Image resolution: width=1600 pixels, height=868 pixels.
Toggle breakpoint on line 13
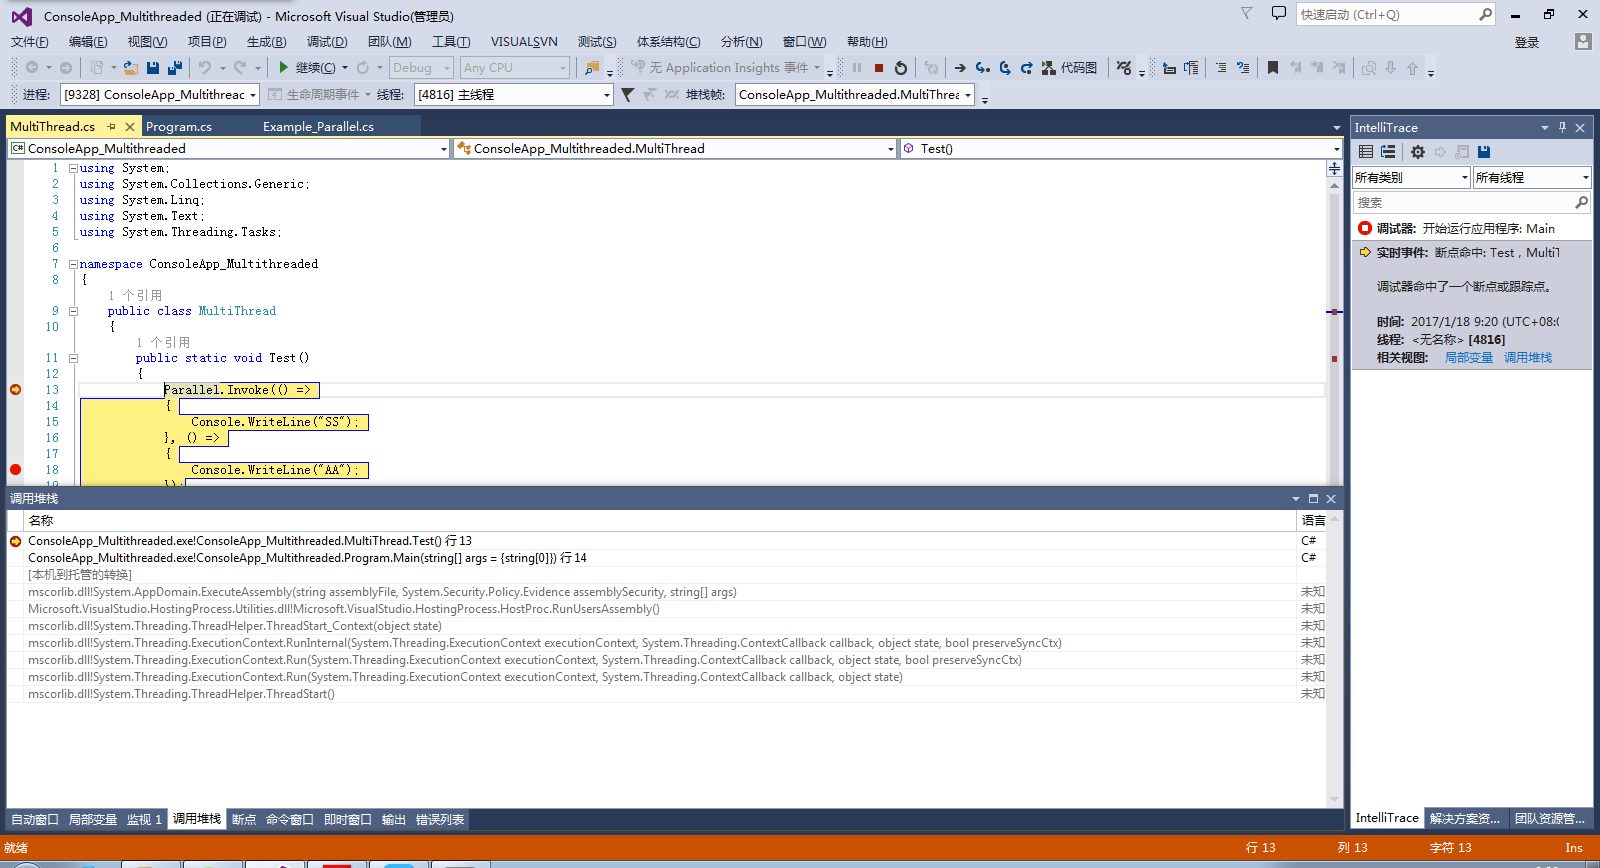[x=15, y=390]
